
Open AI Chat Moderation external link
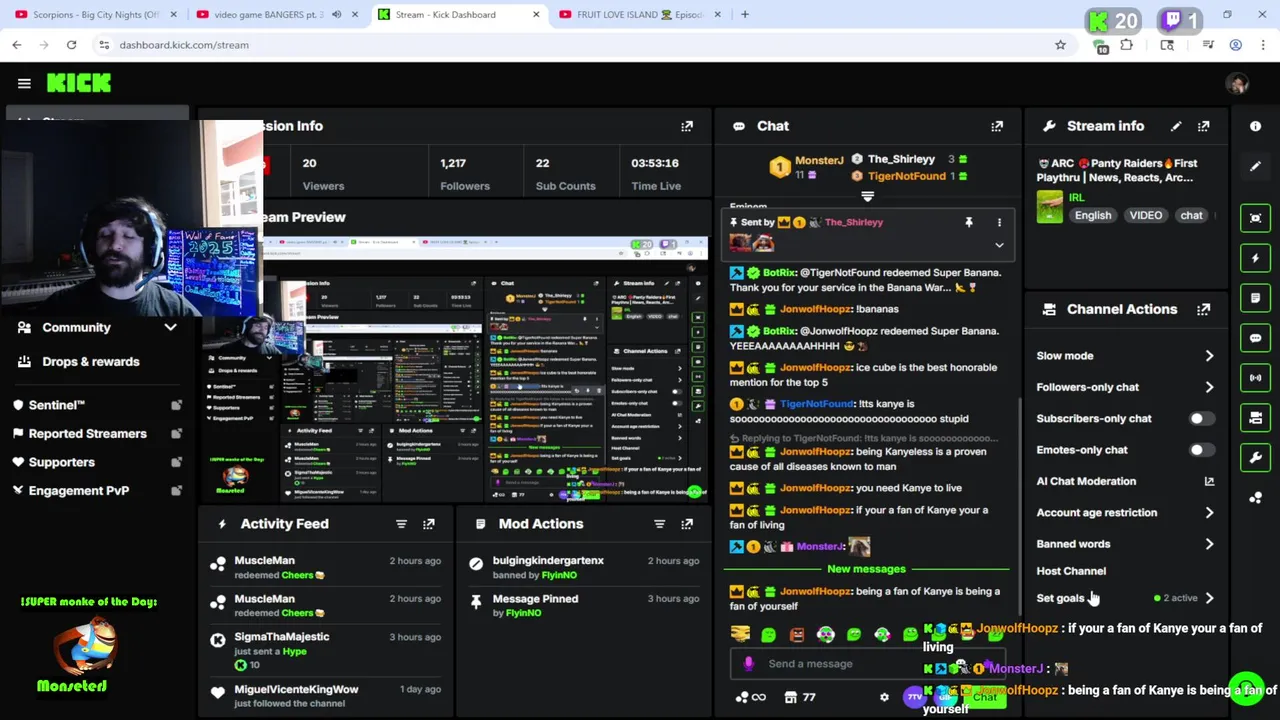point(1209,481)
